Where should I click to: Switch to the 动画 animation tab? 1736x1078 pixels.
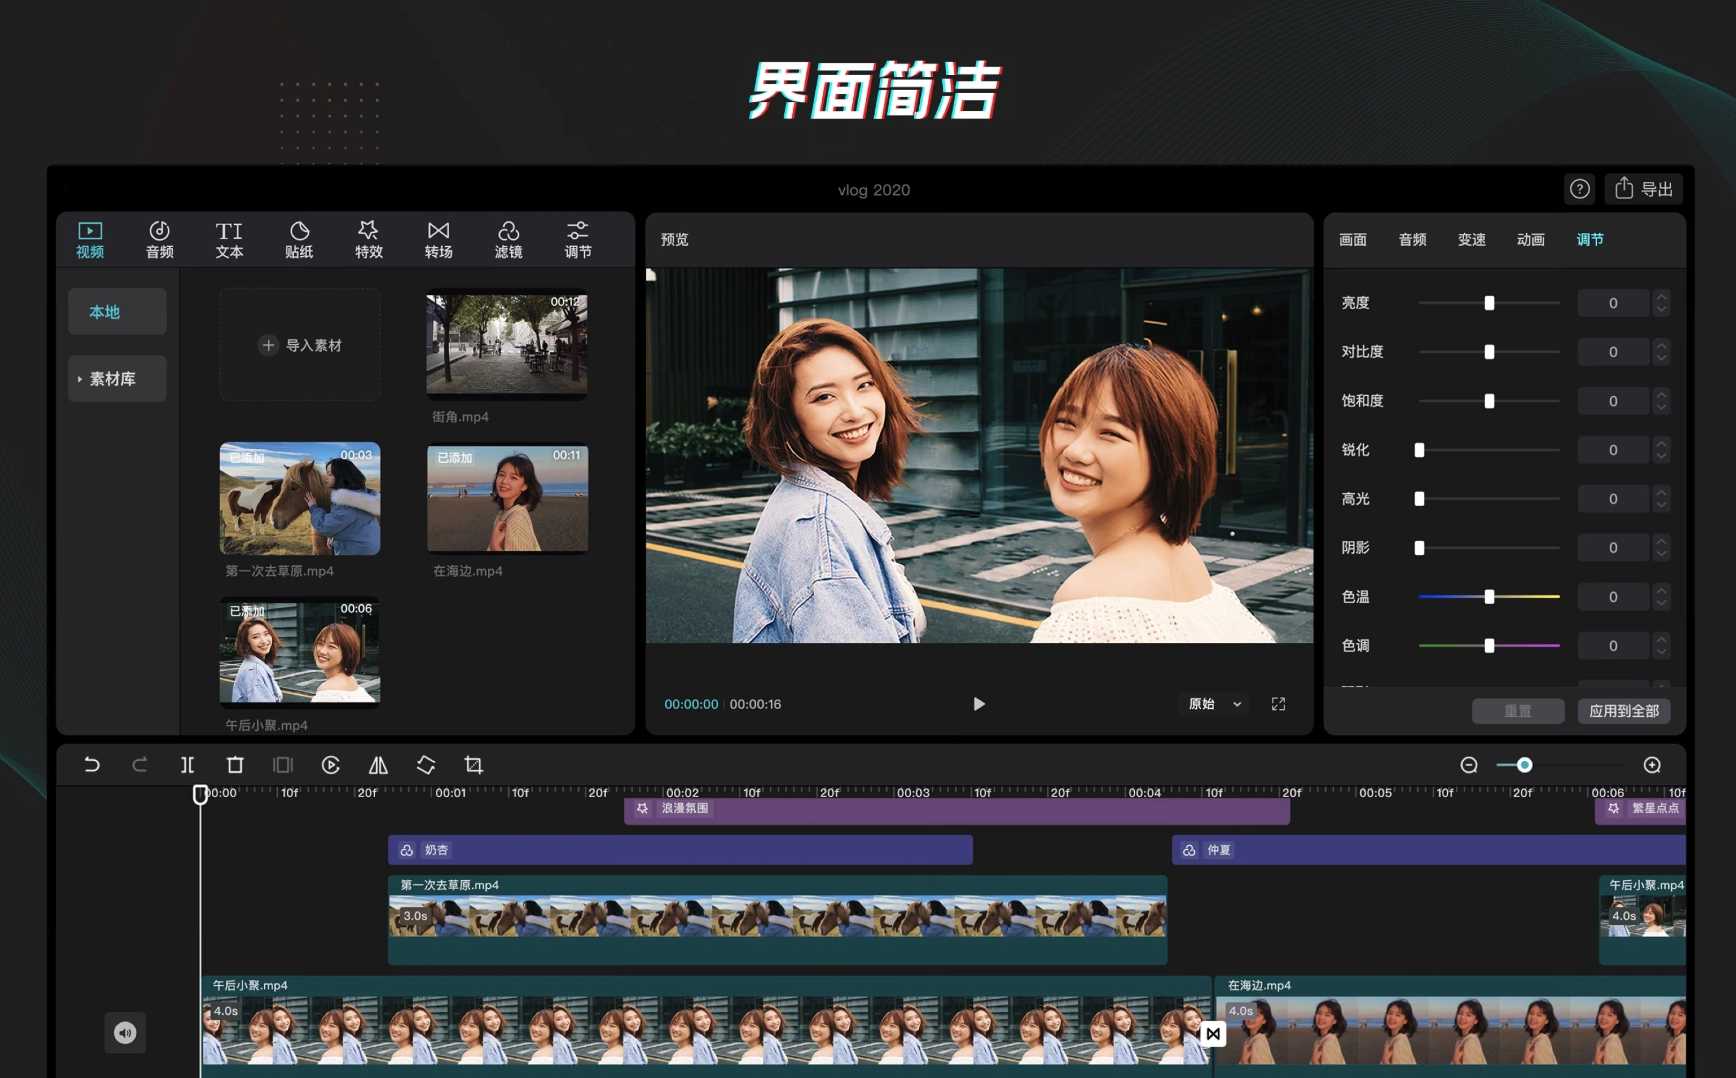(x=1530, y=240)
